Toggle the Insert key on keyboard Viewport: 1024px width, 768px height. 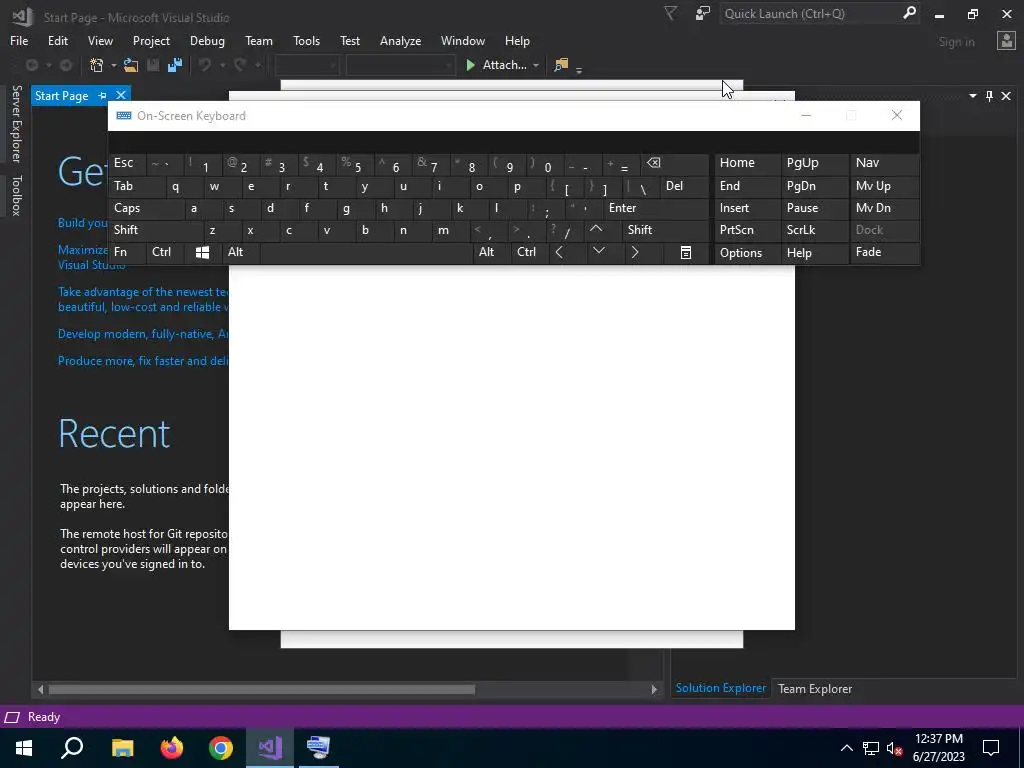747,208
